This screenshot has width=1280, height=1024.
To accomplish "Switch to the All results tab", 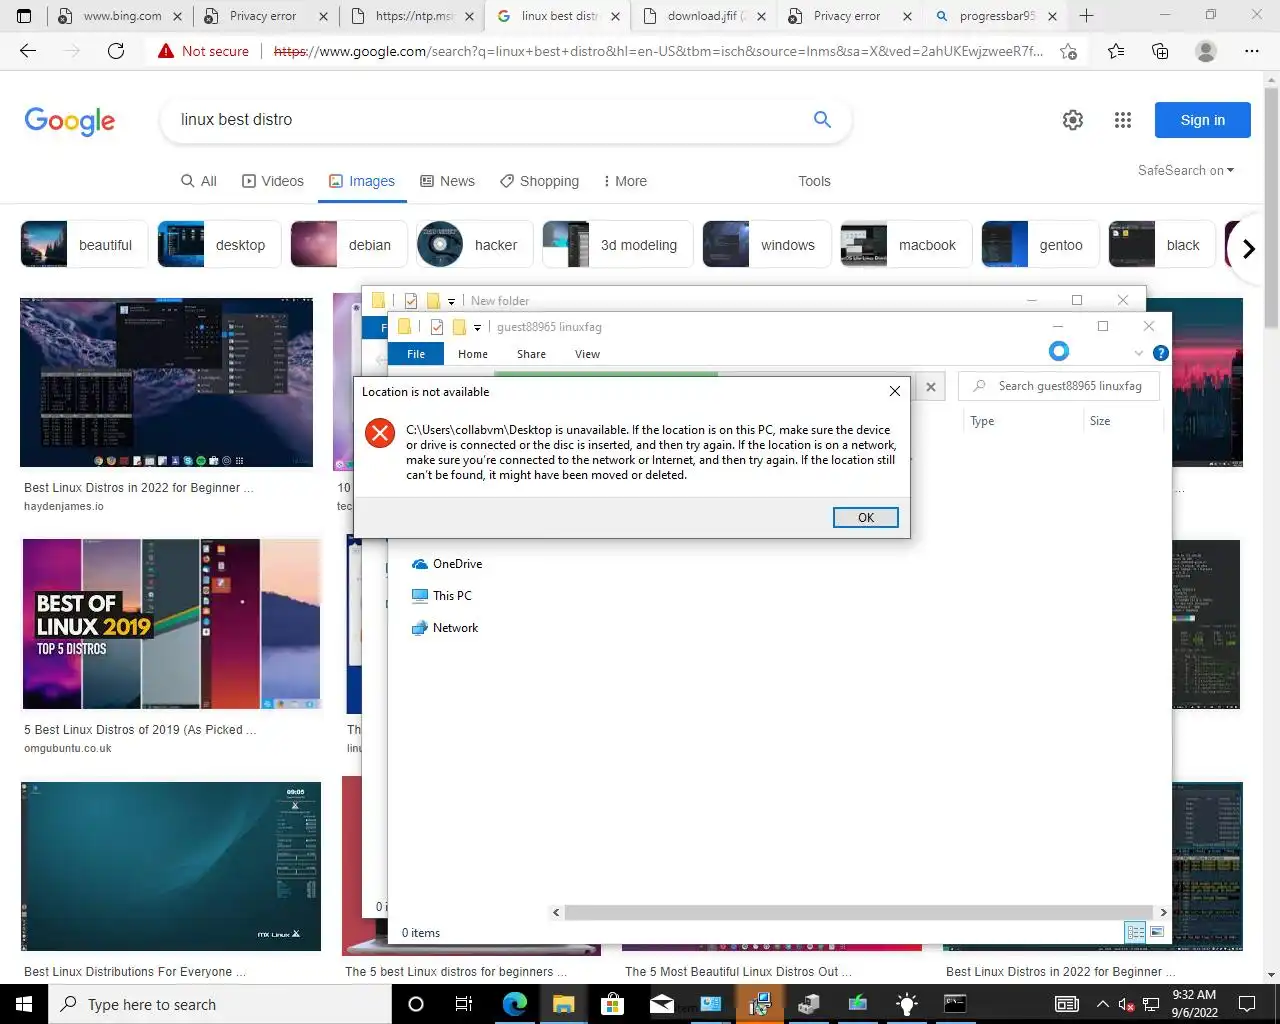I will (x=199, y=181).
